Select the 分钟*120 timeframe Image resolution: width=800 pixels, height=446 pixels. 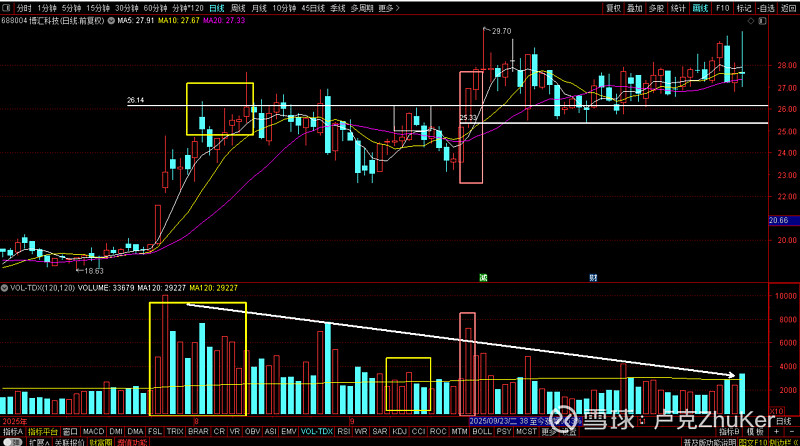tap(187, 8)
